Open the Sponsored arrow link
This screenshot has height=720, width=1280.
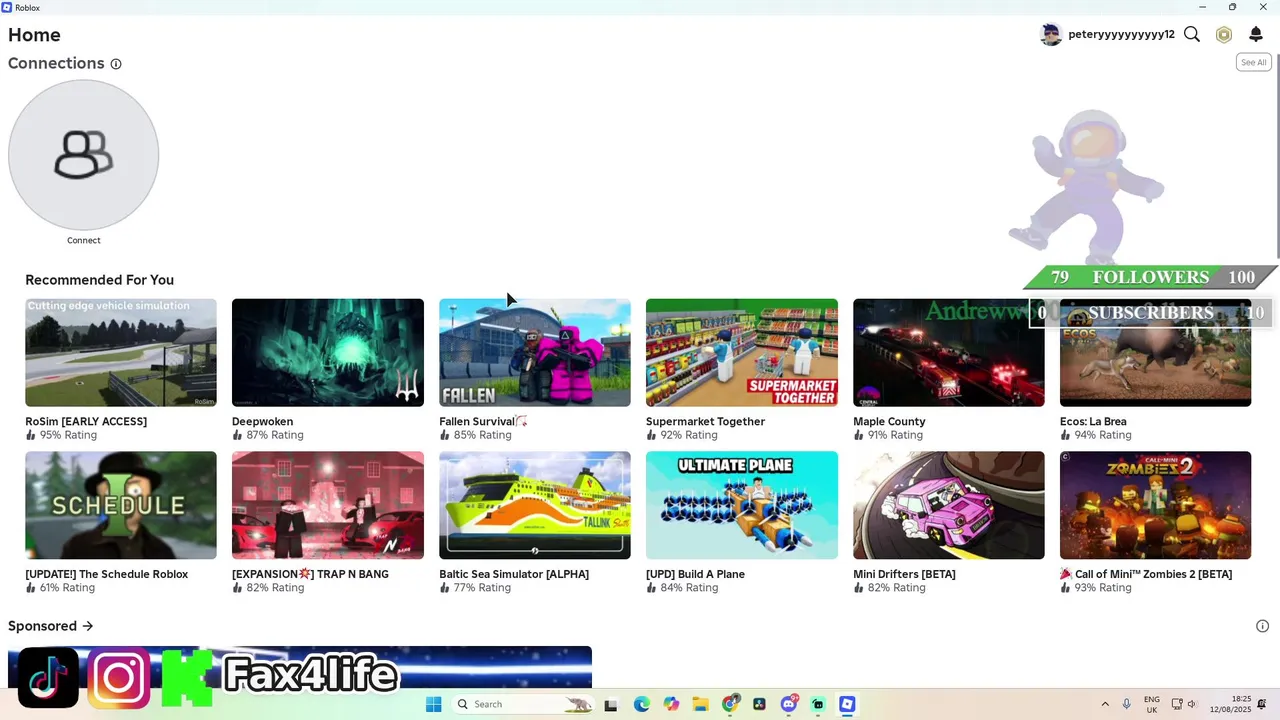tap(88, 626)
